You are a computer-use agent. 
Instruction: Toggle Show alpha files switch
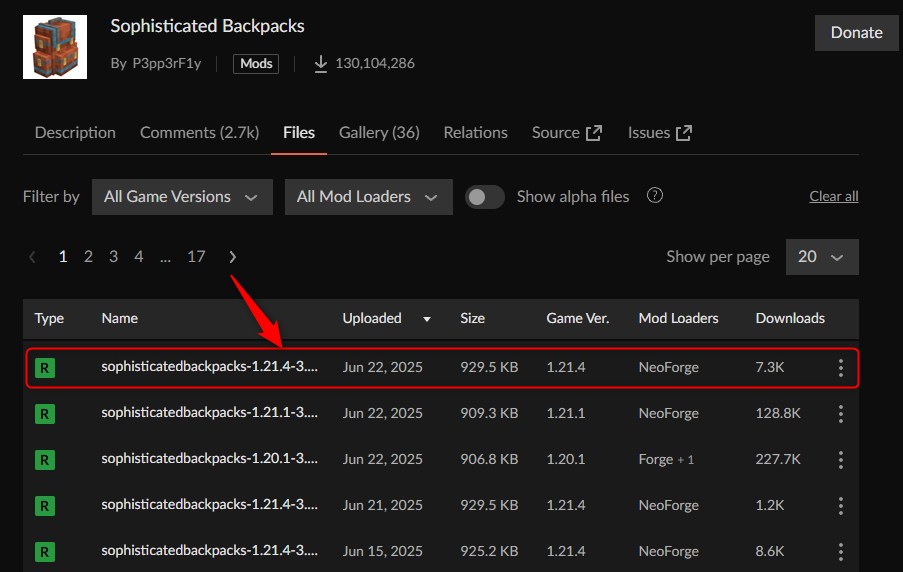tap(485, 197)
